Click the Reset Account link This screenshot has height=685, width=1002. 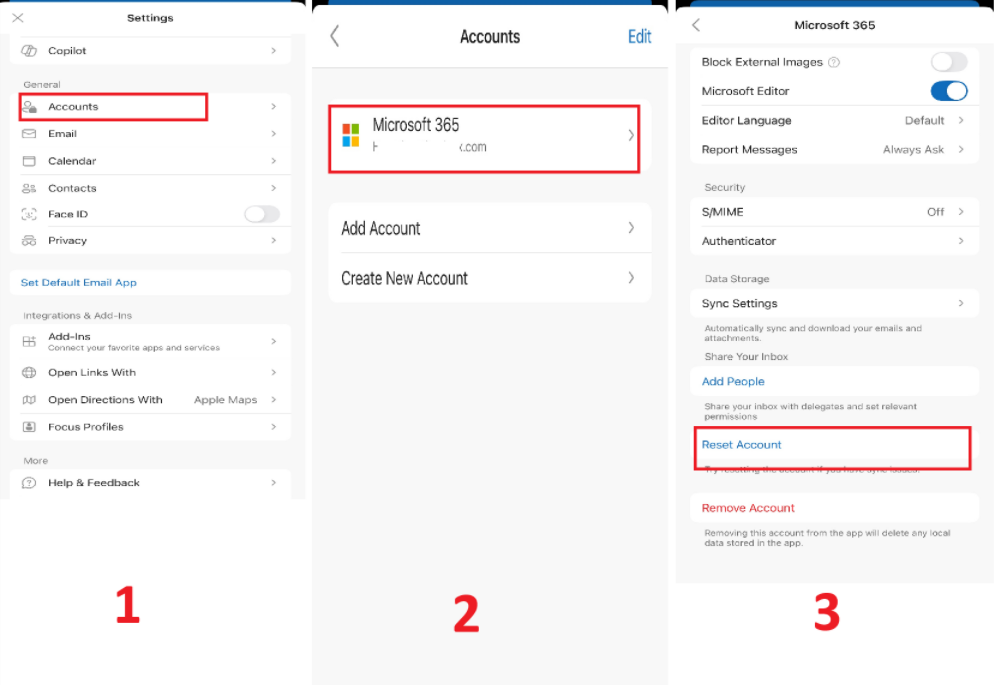(741, 445)
